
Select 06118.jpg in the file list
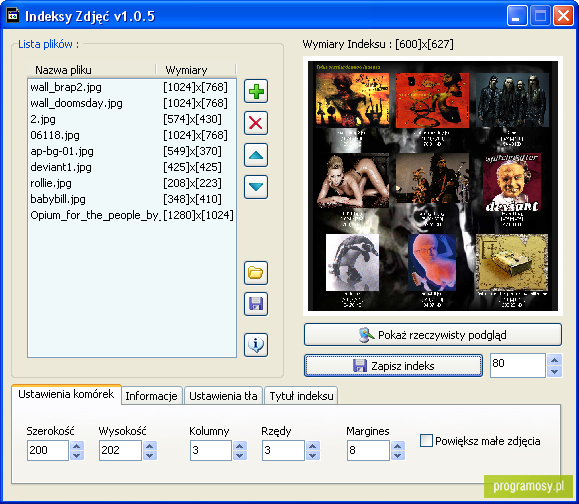[x=131, y=135]
